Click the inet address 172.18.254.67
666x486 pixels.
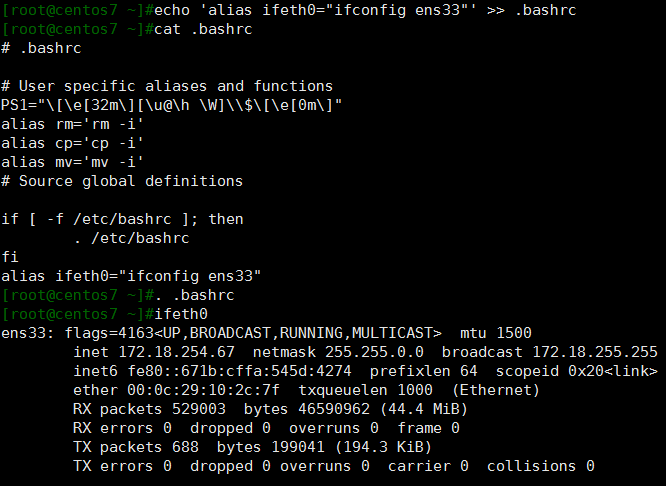click(x=176, y=352)
